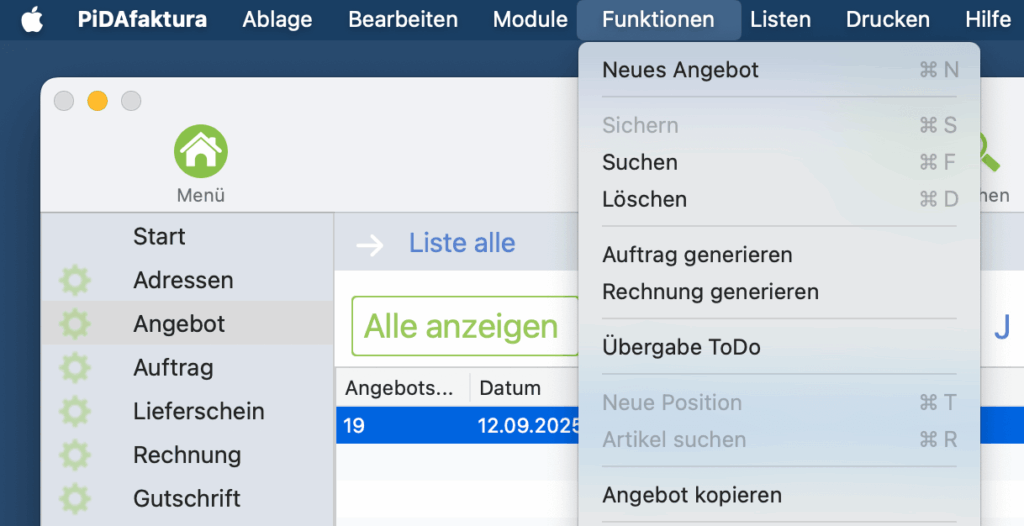Click the gear icon beside Gutschrift
The width and height of the screenshot is (1024, 526).
point(75,498)
